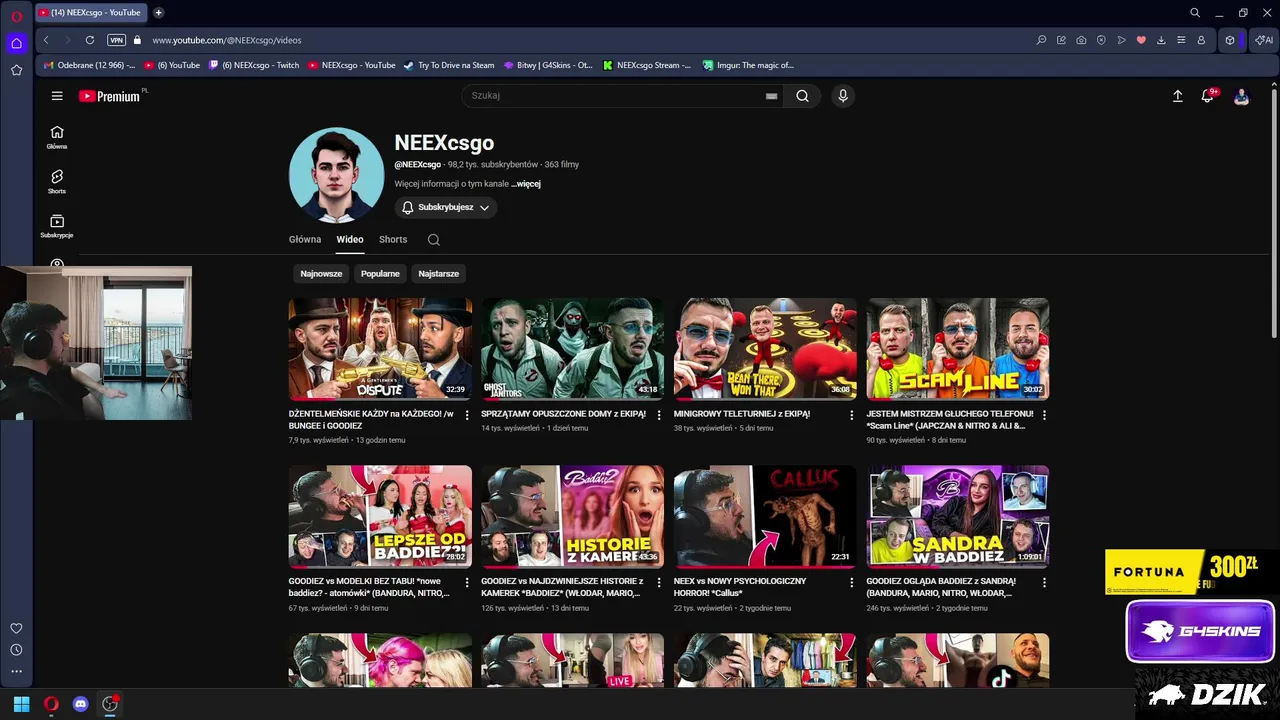
Task: Open the Opera menu logo
Action: coord(16,16)
